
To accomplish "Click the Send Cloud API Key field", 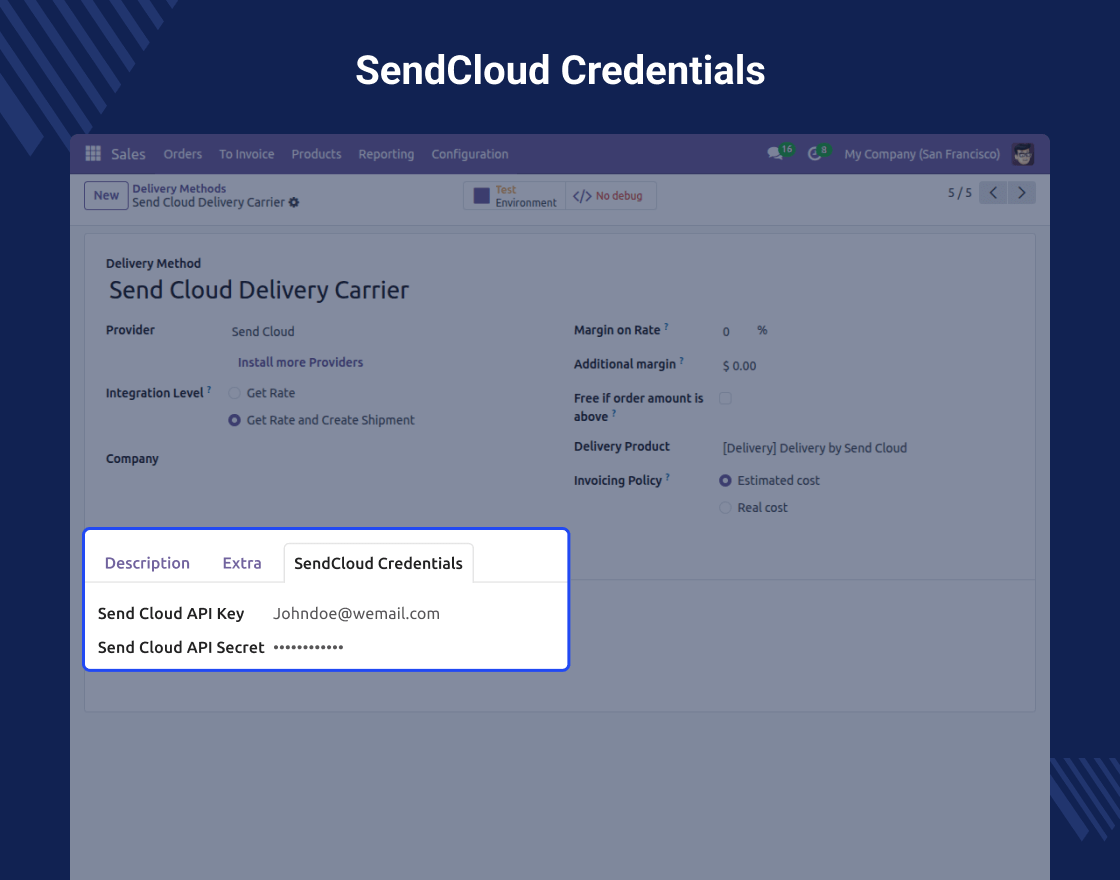I will [356, 614].
